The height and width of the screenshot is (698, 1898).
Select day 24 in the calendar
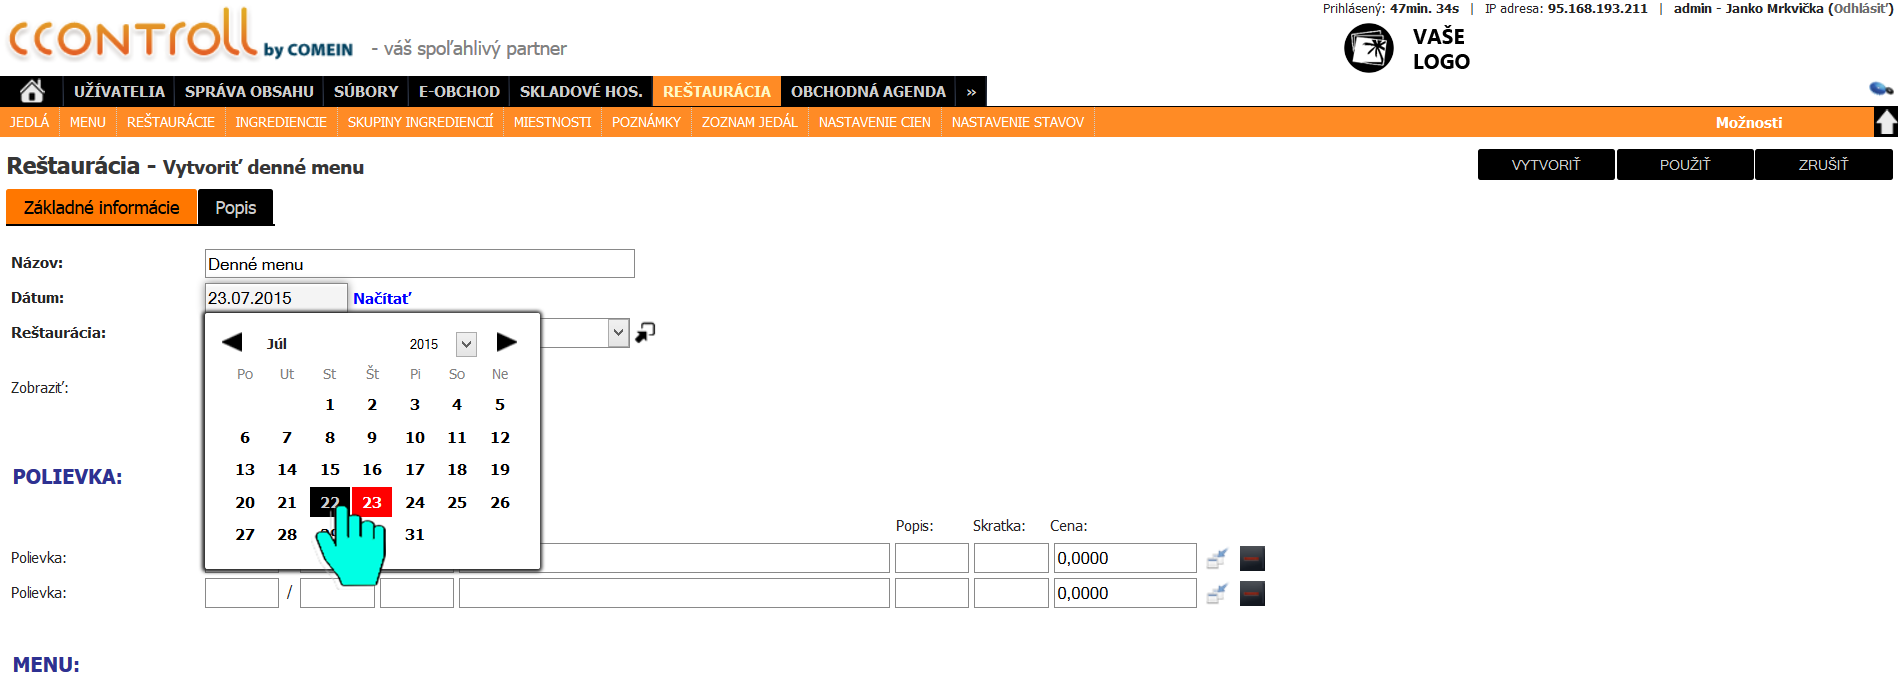tap(415, 502)
